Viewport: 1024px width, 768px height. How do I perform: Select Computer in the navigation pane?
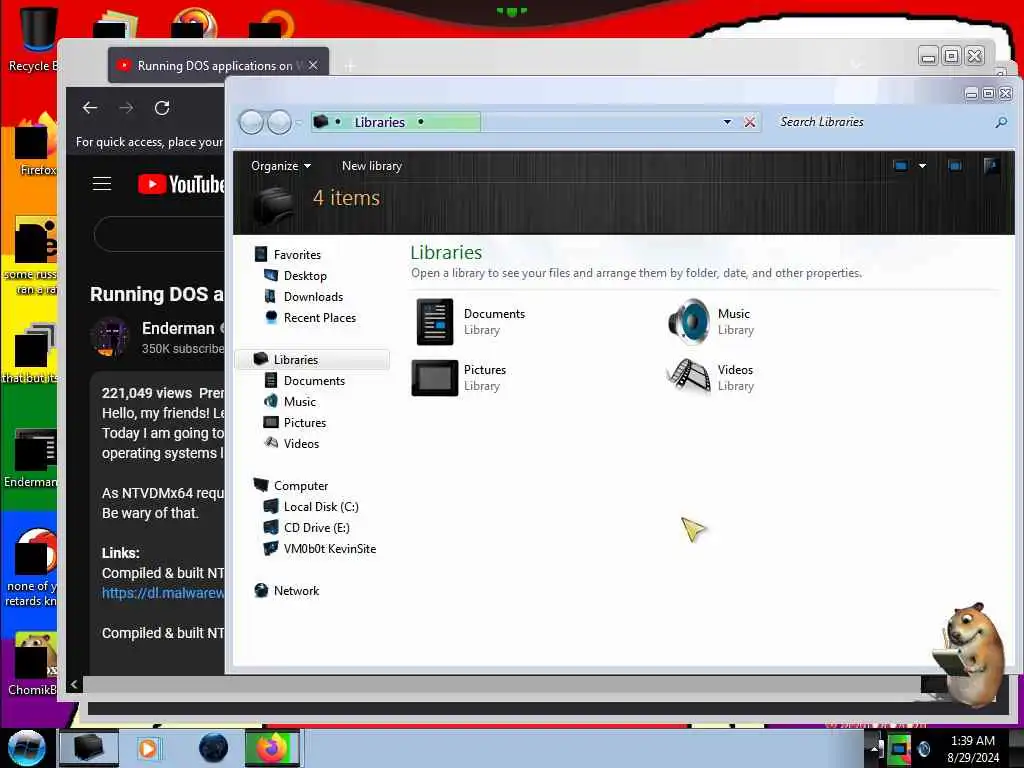(x=291, y=485)
